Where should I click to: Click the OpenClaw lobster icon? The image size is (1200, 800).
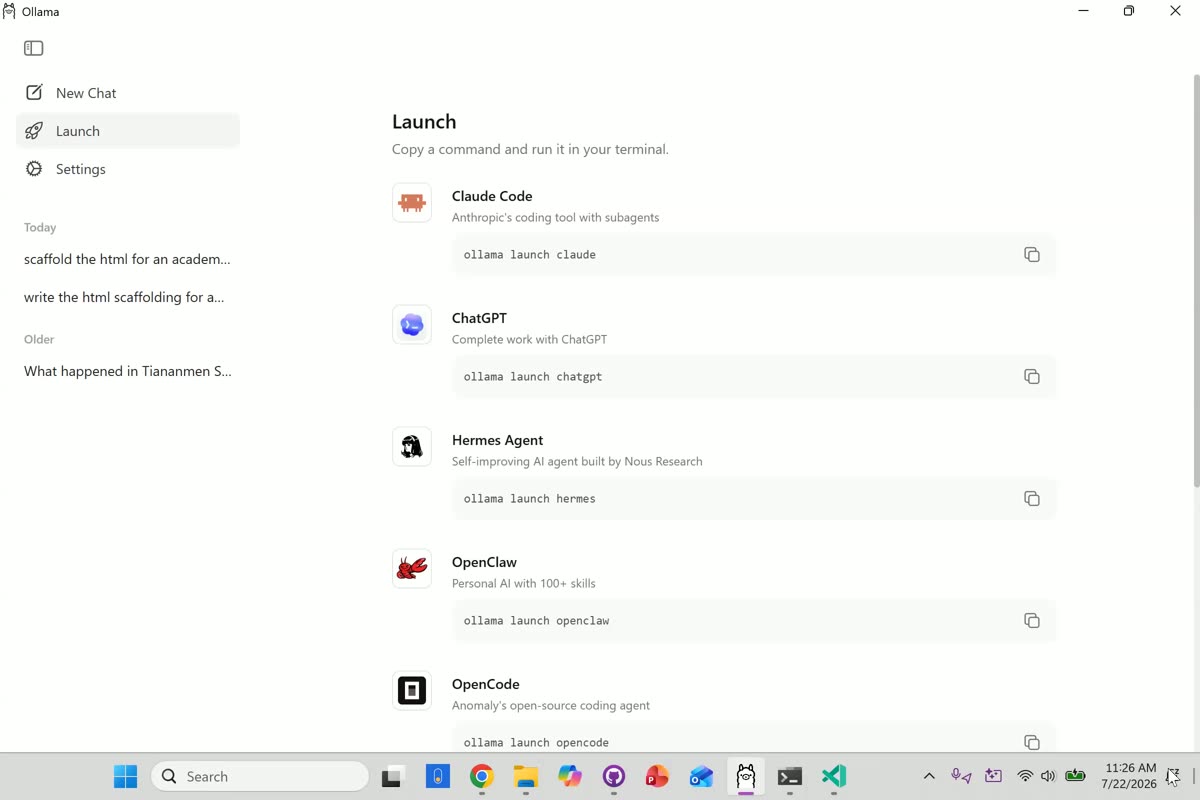[x=412, y=569]
